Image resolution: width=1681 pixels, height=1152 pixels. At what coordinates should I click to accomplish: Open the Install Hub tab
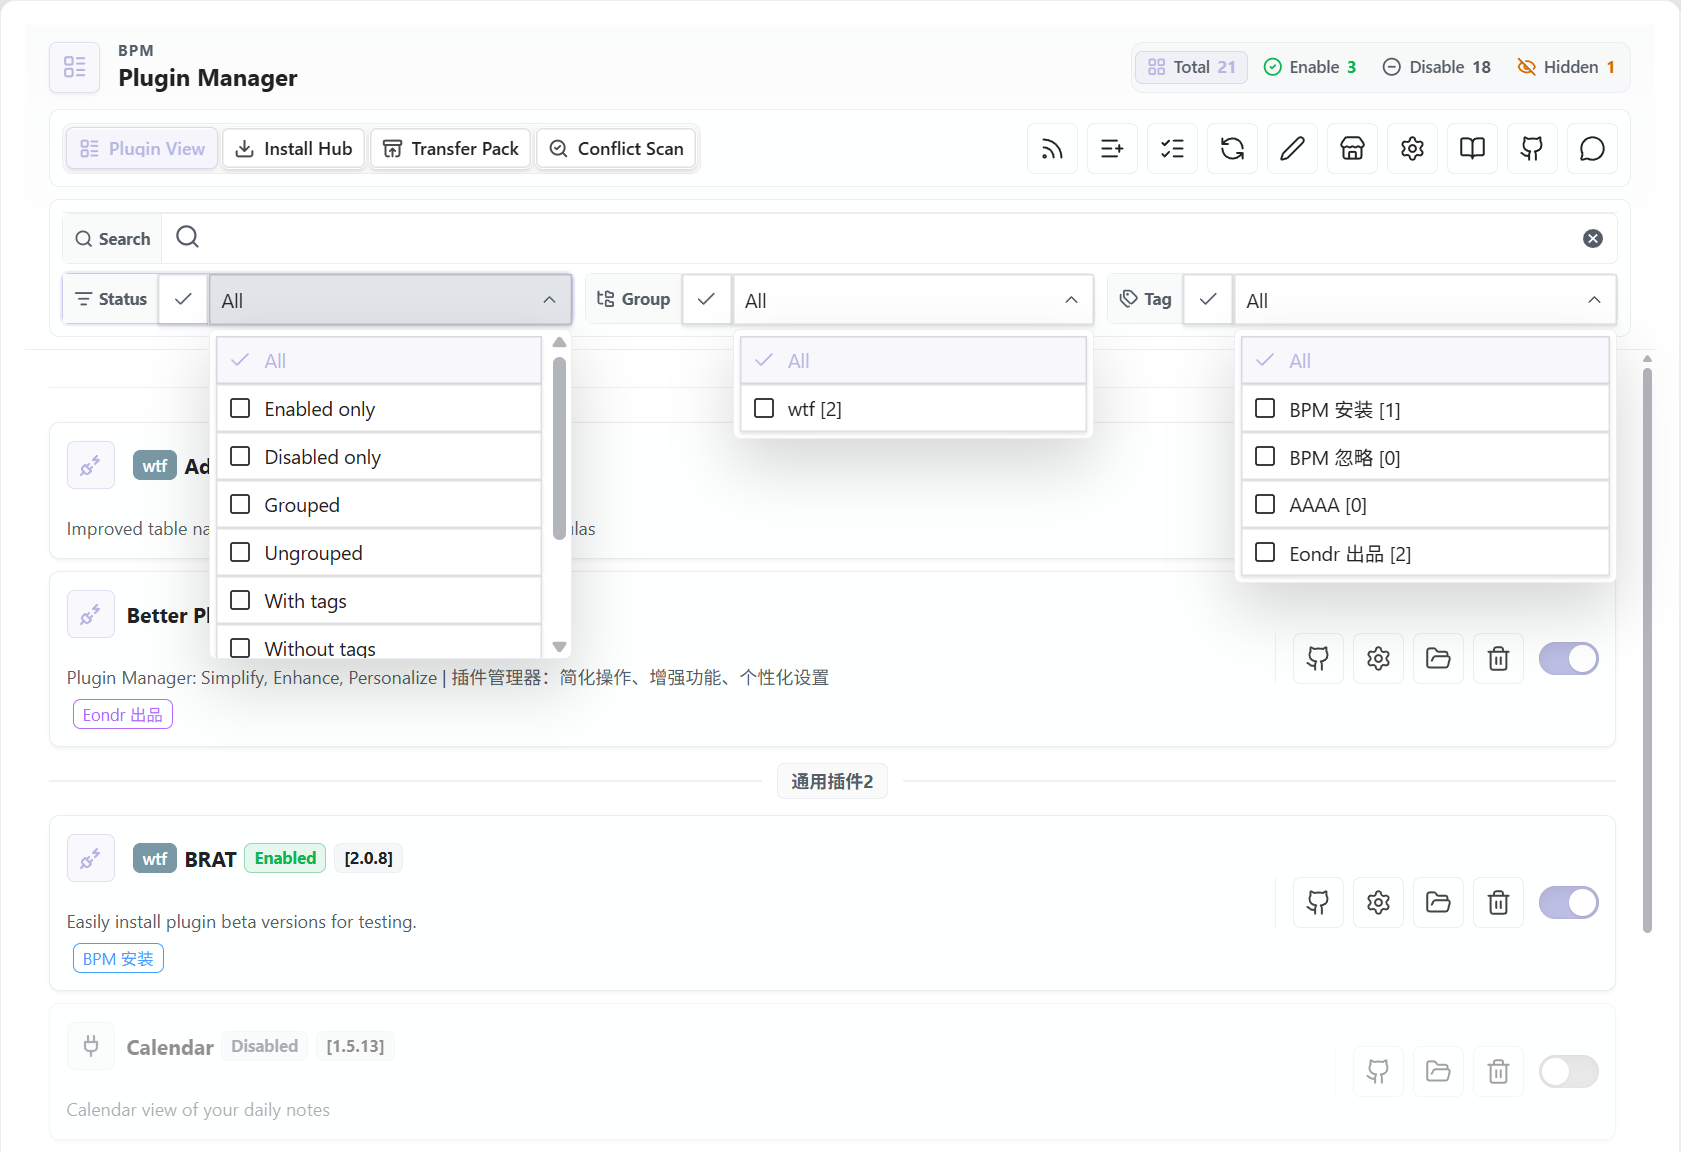(294, 149)
